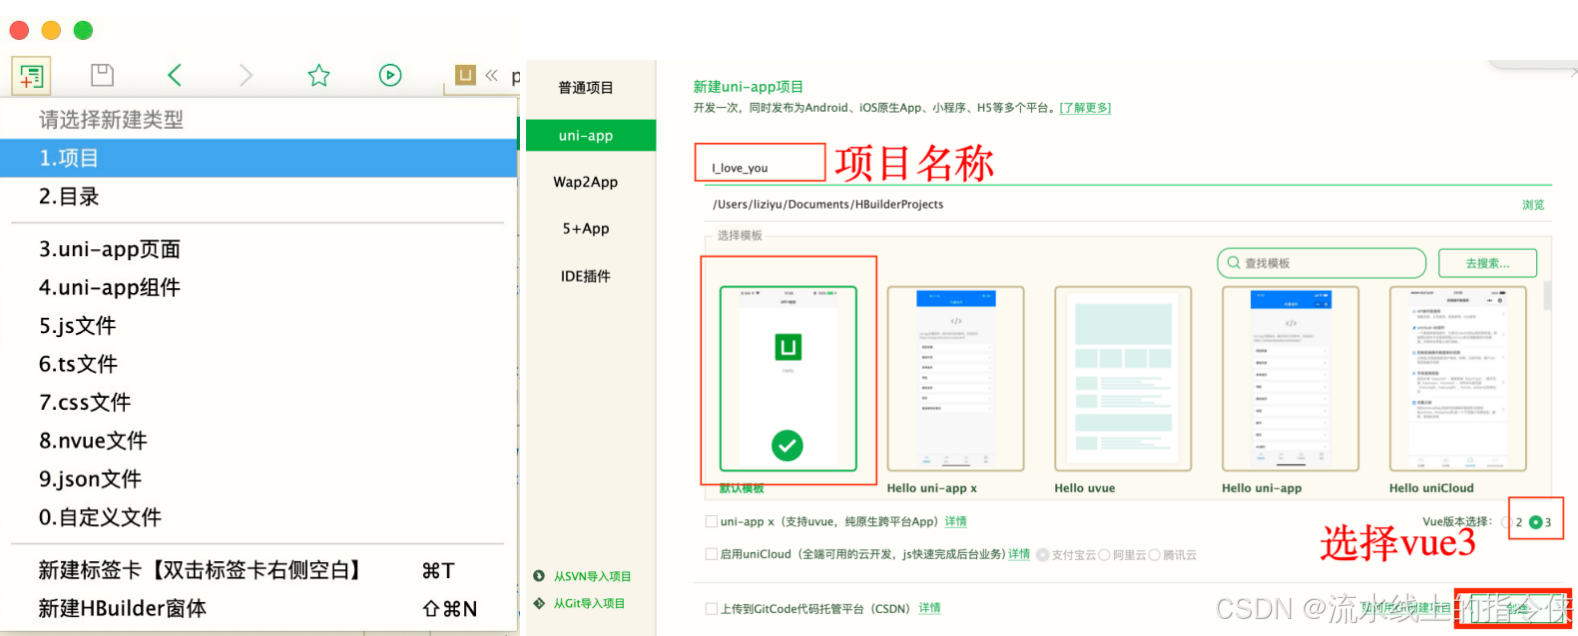The width and height of the screenshot is (1578, 636).
Task: Select the Hello uni-app x template
Action: coord(955,379)
